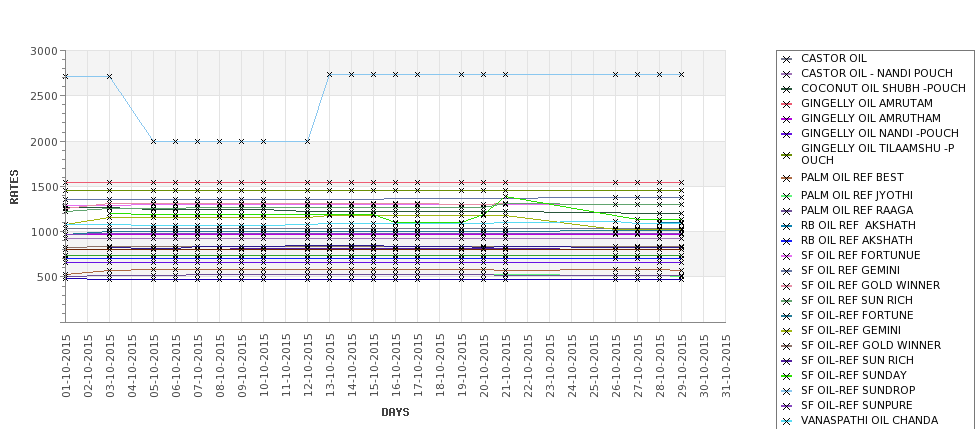Click the 500 y-axis tick label

(x=47, y=277)
